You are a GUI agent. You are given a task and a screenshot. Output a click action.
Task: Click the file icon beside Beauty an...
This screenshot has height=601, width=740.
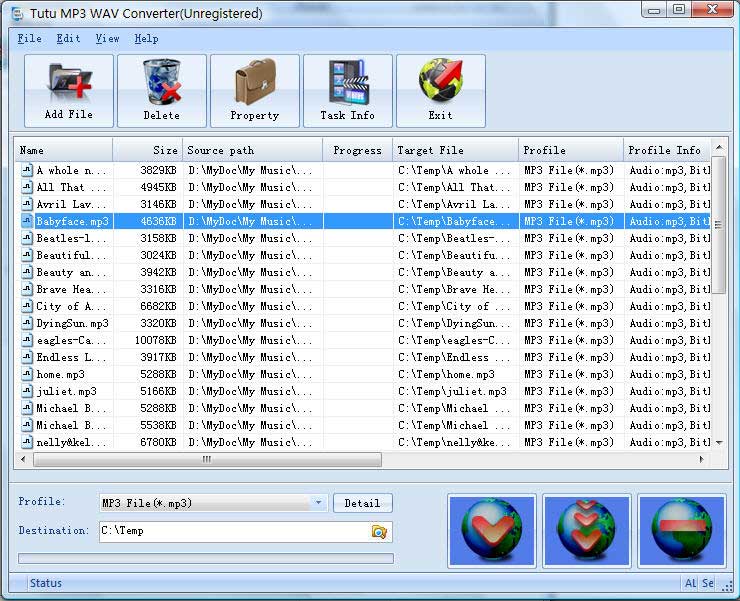click(x=27, y=272)
